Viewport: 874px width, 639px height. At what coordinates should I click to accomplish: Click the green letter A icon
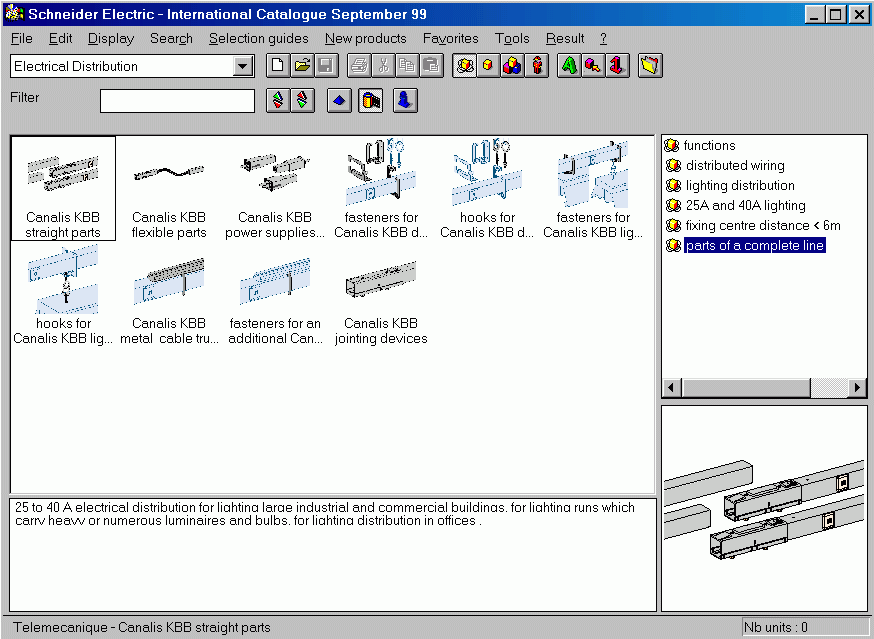coord(569,66)
